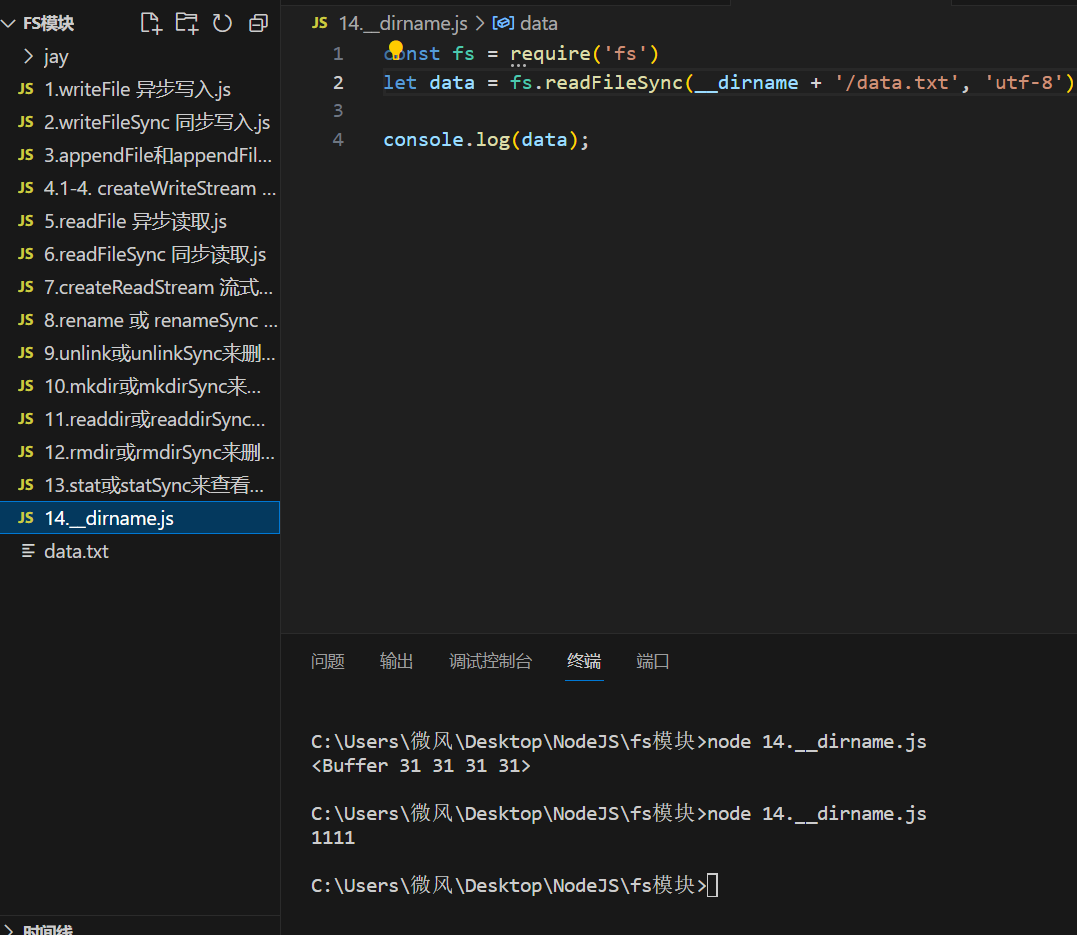Click the New Folder icon in explorer header
Screen dimensions: 1077x935
(x=186, y=23)
